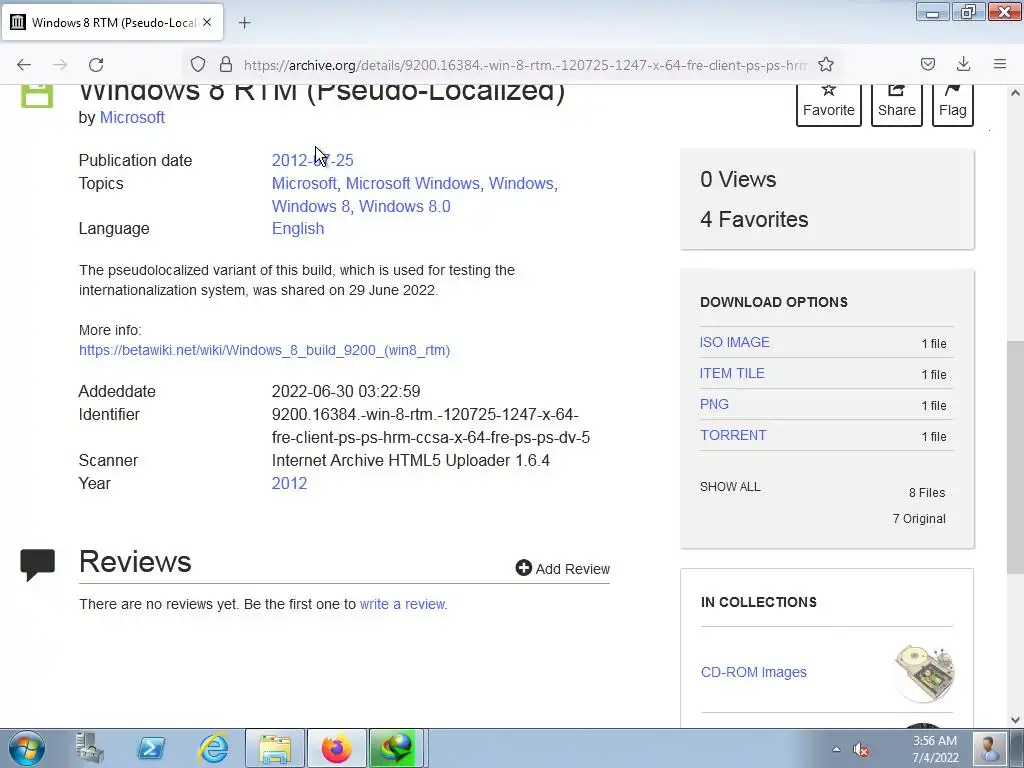Download the PNG file
This screenshot has width=1024, height=768.
pos(714,404)
